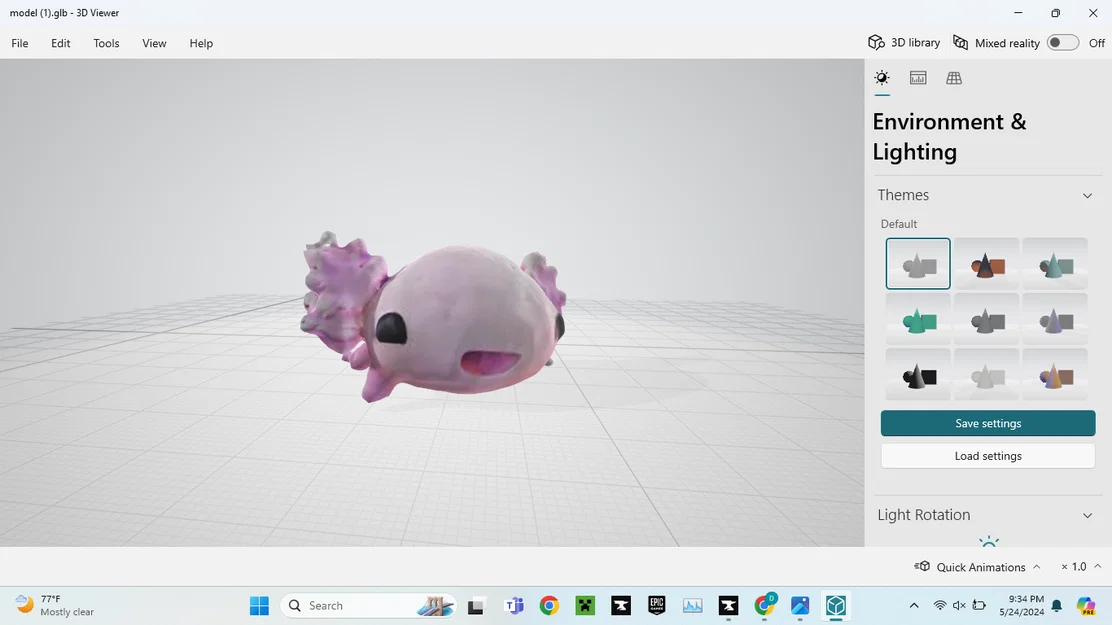The width and height of the screenshot is (1112, 625).
Task: Select the purple and gold theme thumbnail
Action: (x=1055, y=374)
